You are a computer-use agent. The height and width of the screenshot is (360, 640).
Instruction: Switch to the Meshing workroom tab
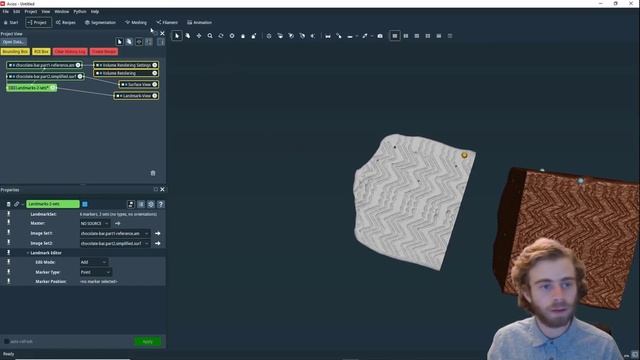[136, 22]
